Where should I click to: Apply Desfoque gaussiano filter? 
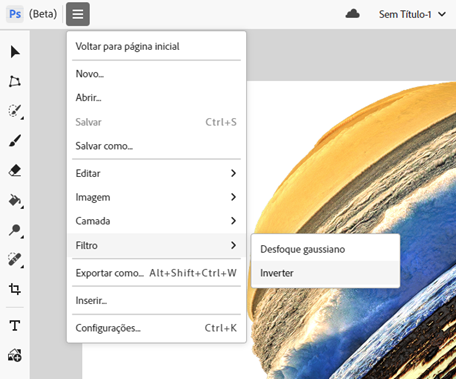point(325,249)
